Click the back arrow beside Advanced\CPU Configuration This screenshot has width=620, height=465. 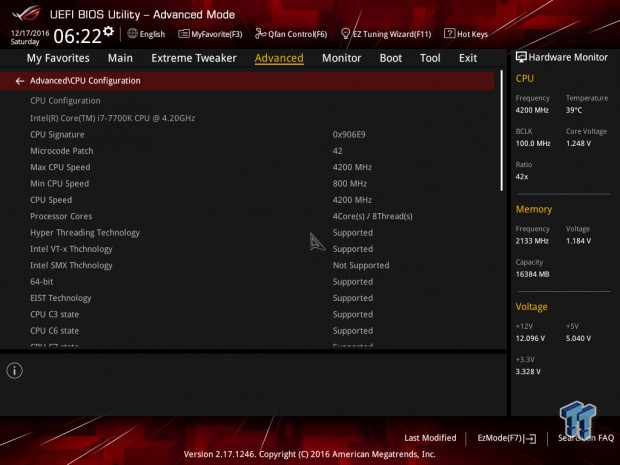point(20,81)
